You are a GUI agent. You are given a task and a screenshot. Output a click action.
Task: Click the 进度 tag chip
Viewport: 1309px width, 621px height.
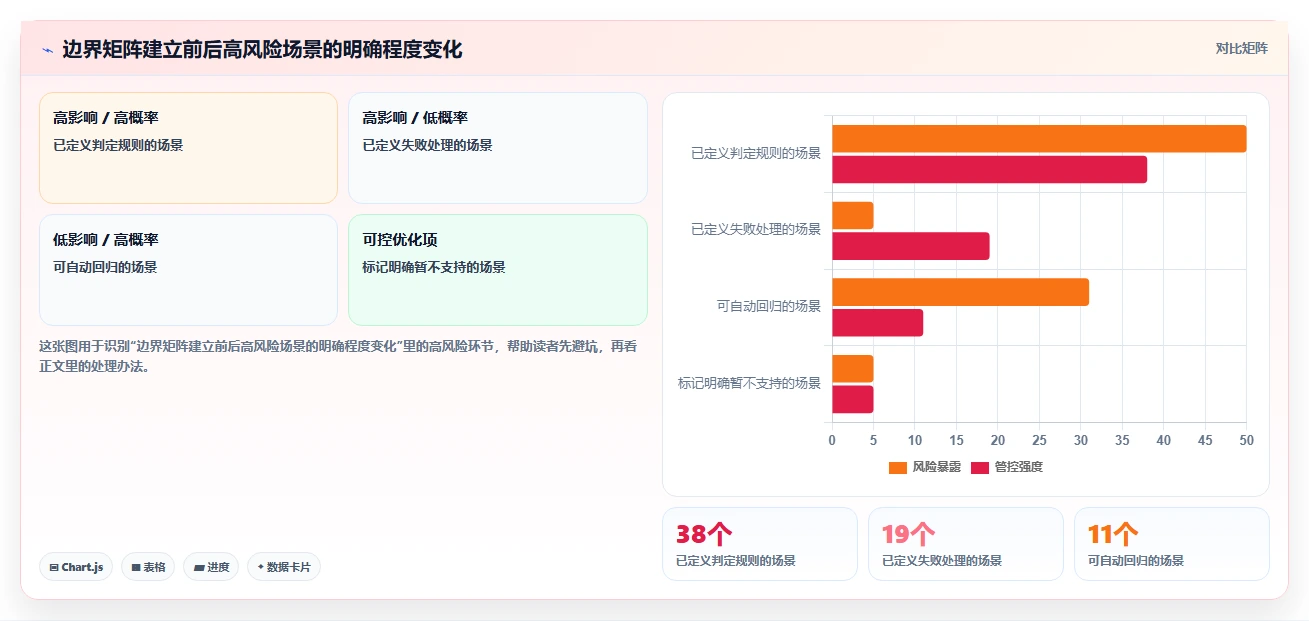(211, 567)
